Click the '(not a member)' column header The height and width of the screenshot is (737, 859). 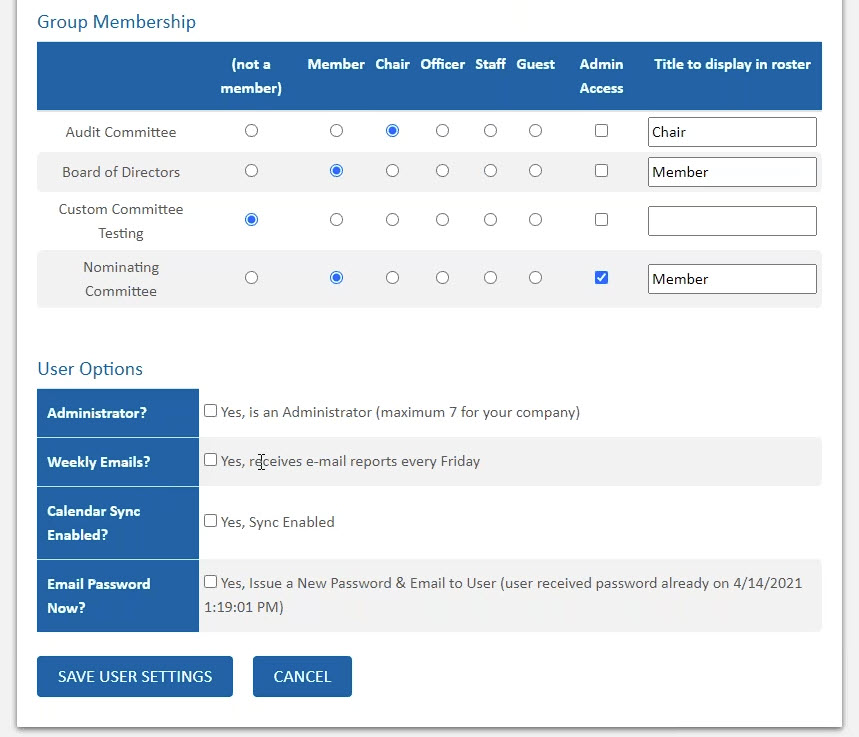[251, 76]
